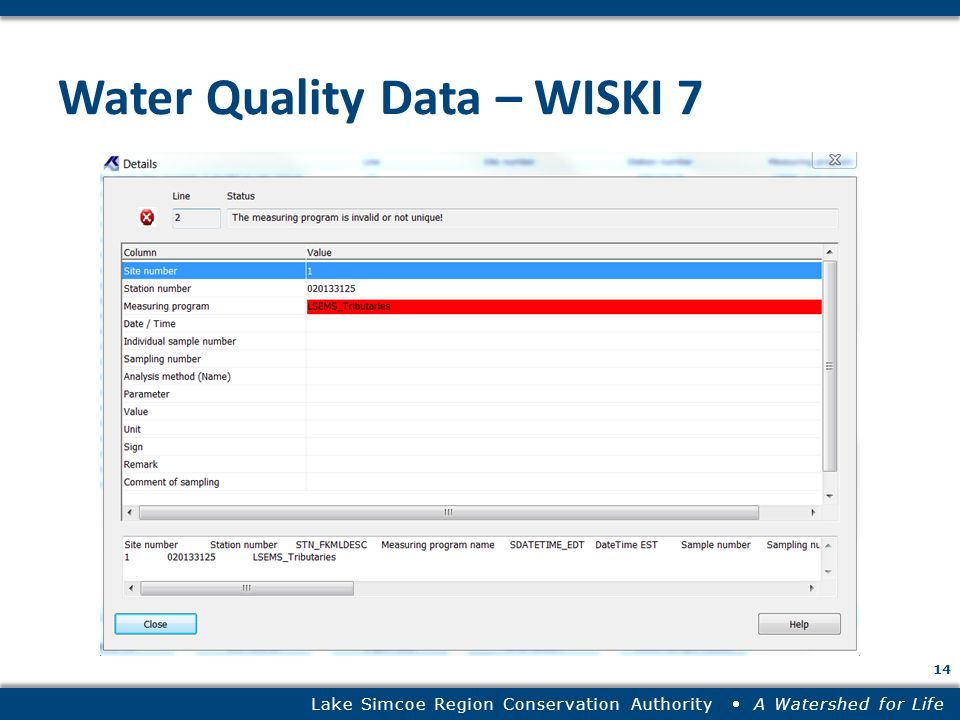
Task: Select the Value row in column list
Action: point(471,412)
